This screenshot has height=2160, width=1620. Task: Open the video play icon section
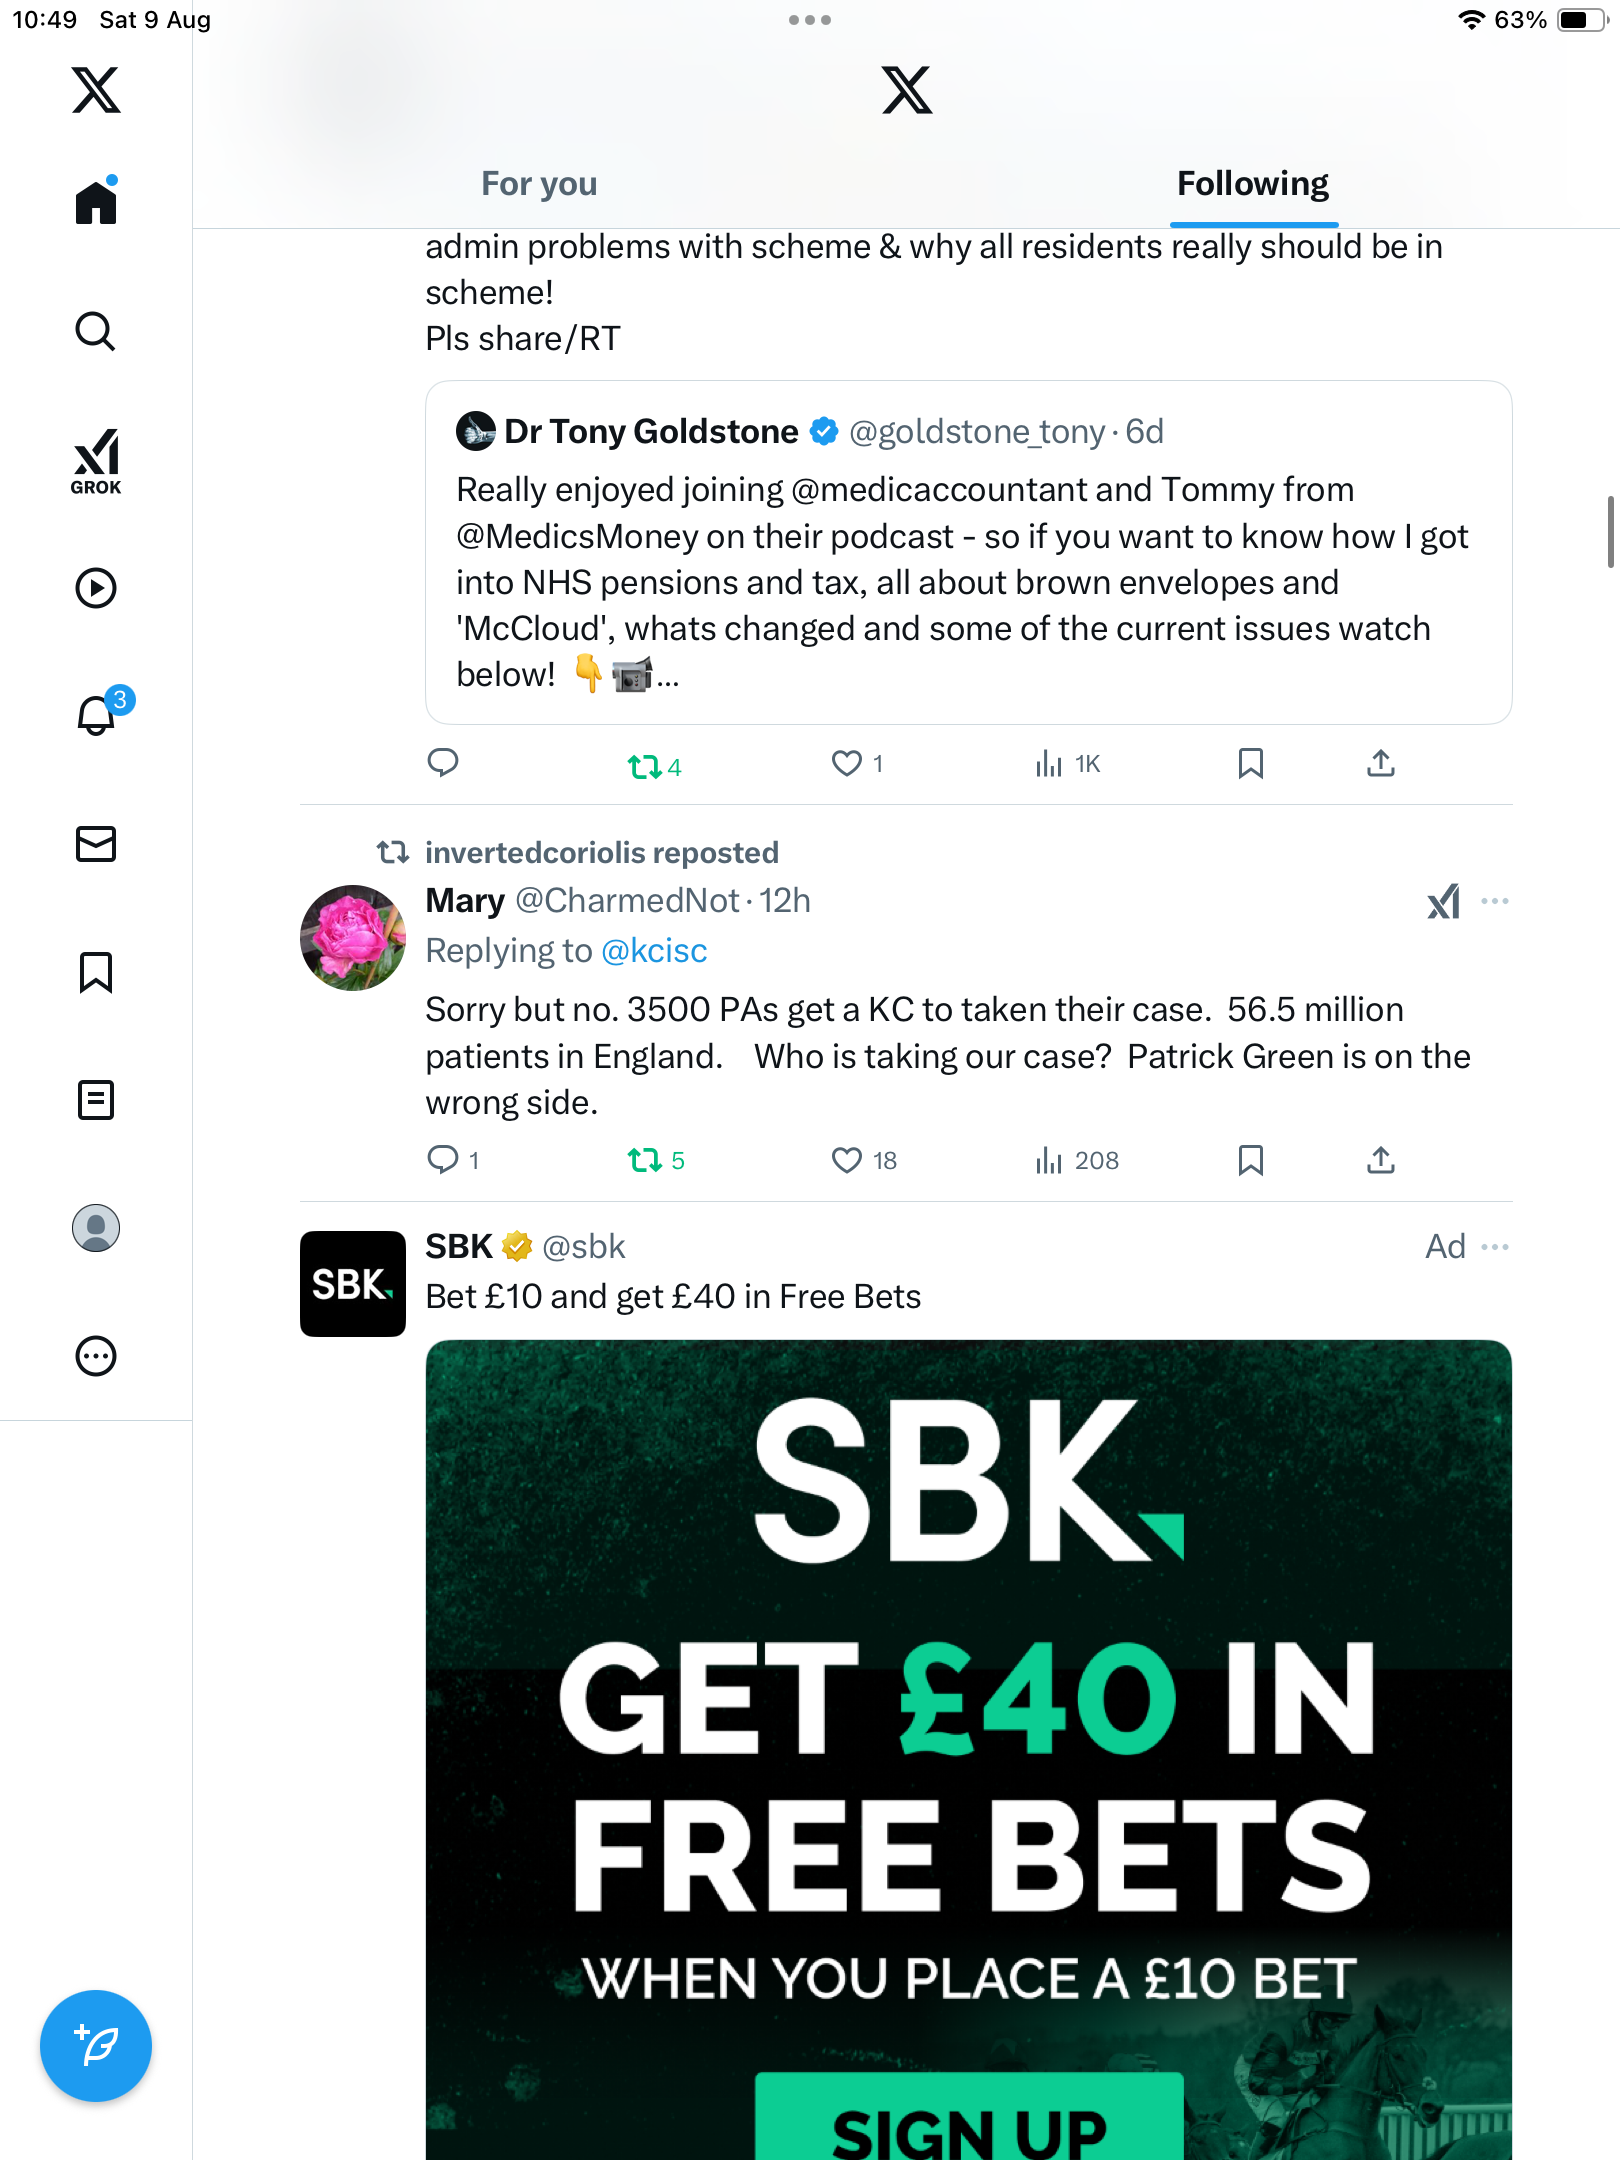pos(96,588)
